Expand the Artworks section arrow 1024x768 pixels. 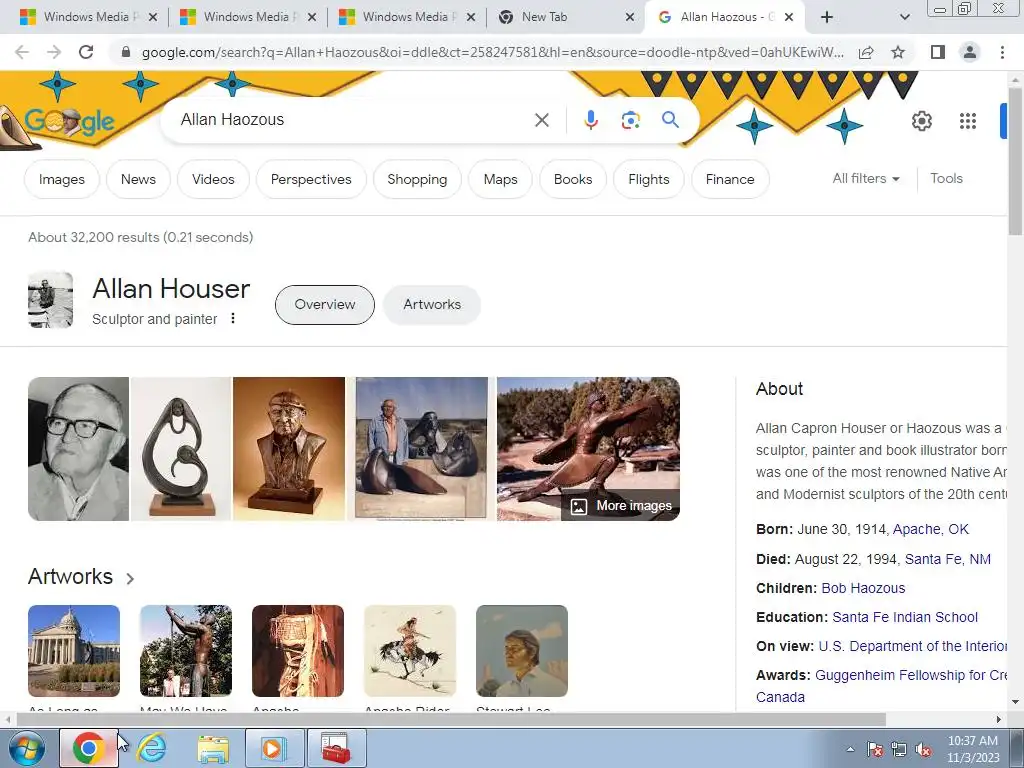click(130, 579)
